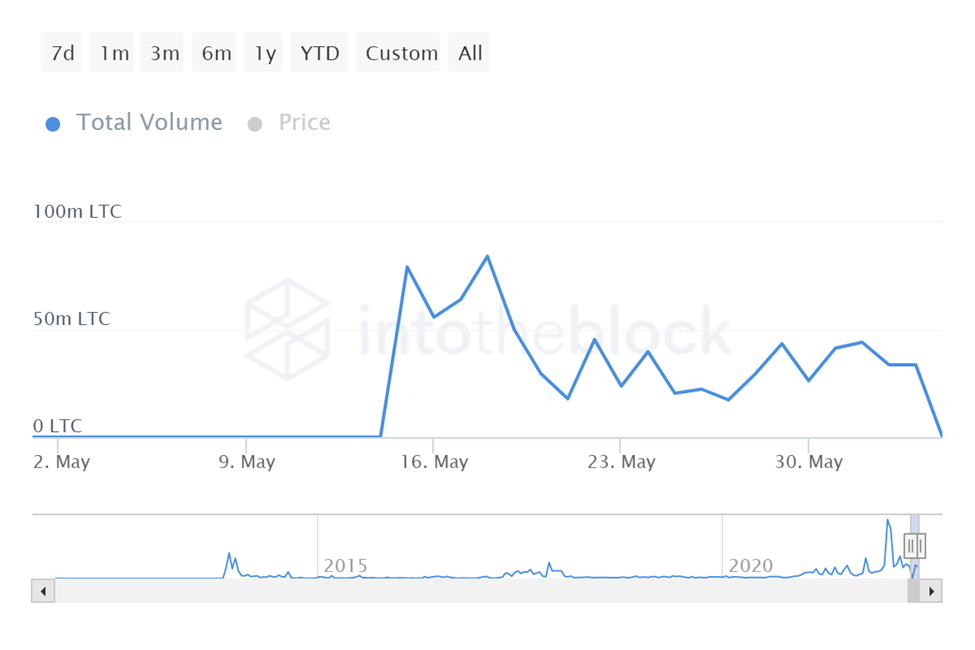The height and width of the screenshot is (650, 975).
Task: Click the intotheblock cube logo watermark
Action: coord(288,329)
